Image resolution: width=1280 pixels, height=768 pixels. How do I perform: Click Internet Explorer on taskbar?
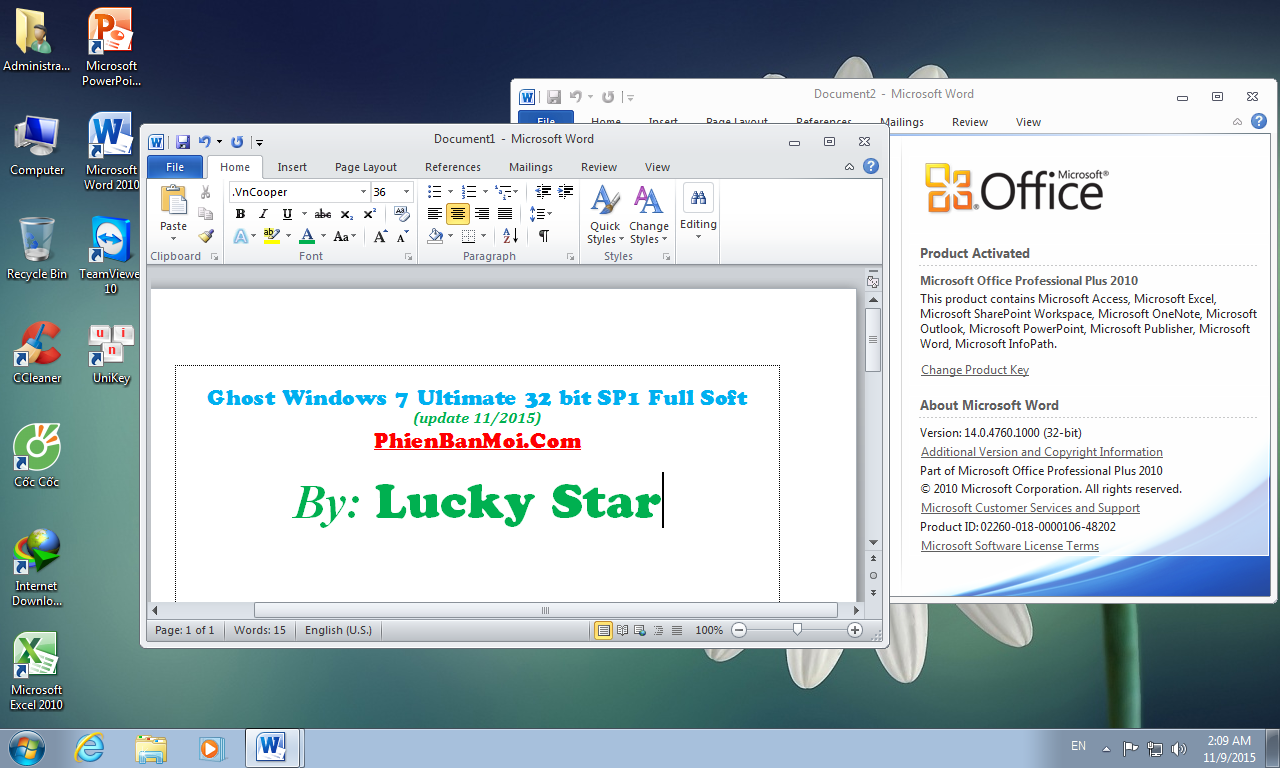click(90, 747)
